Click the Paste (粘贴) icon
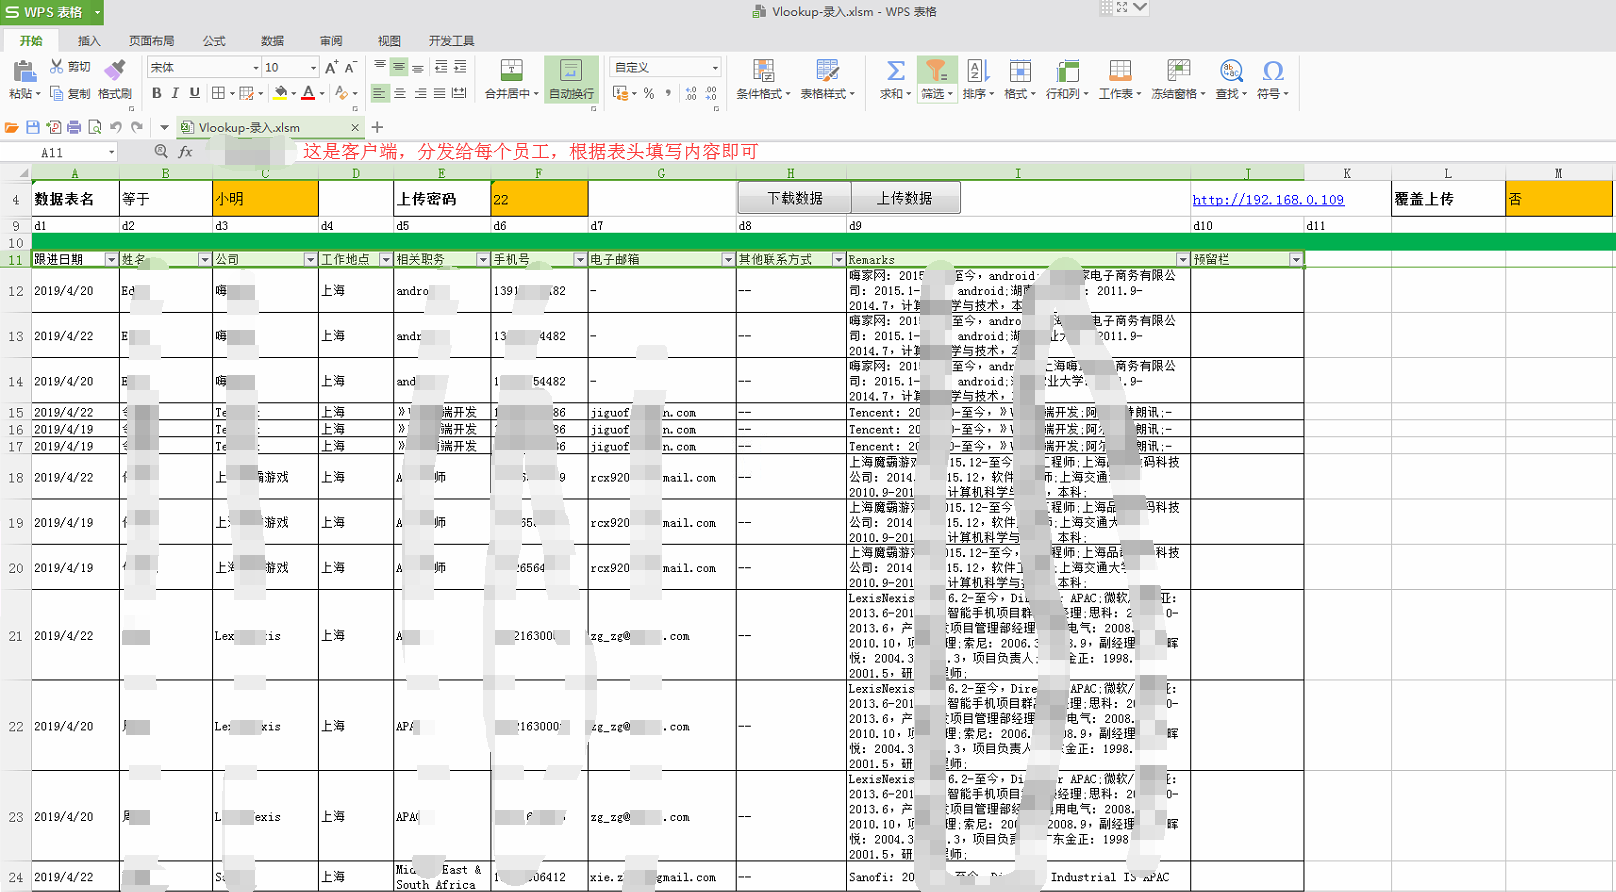The image size is (1616, 892). point(23,71)
